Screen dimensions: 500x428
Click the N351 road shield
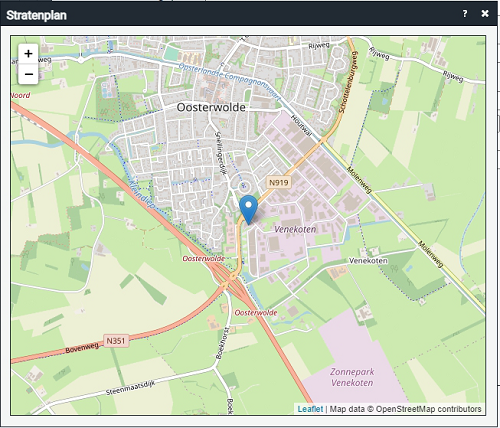pos(116,341)
